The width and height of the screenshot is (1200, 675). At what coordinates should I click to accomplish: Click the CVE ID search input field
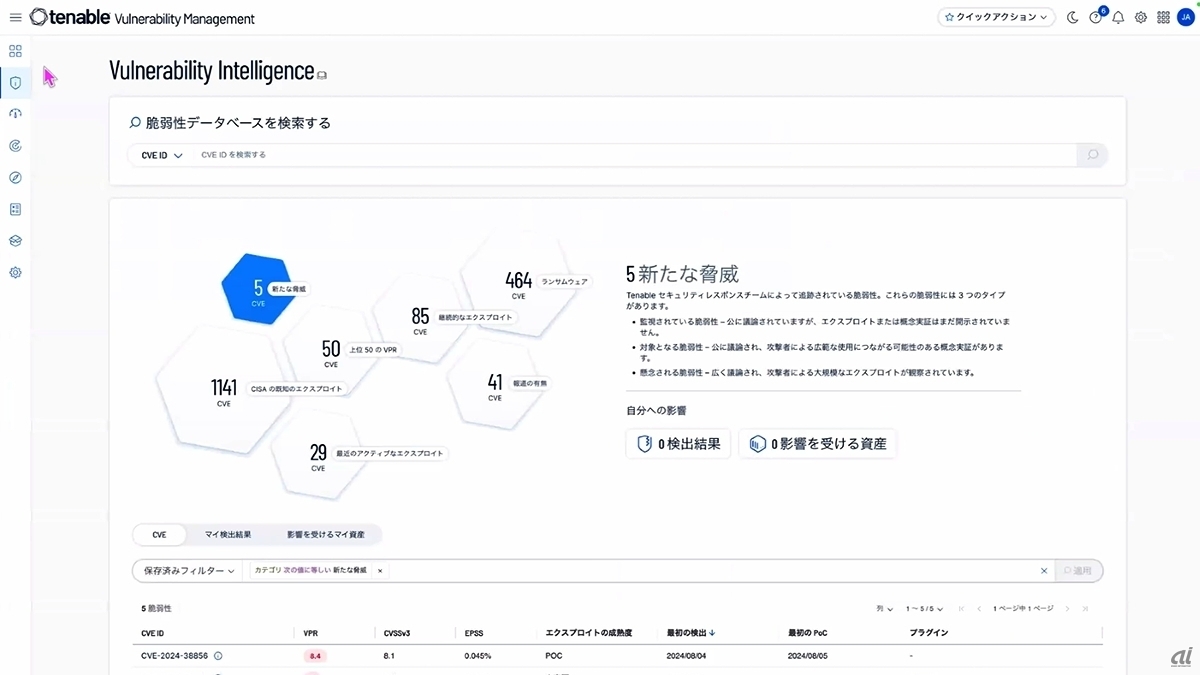pos(630,155)
